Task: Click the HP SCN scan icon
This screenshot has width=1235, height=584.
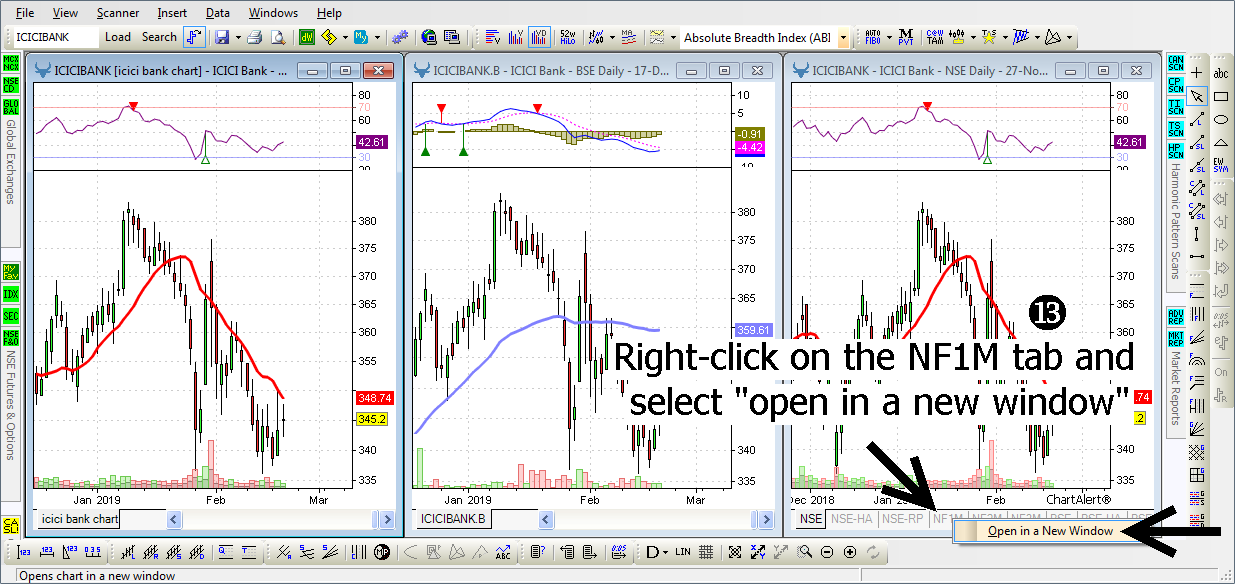Action: click(1175, 152)
